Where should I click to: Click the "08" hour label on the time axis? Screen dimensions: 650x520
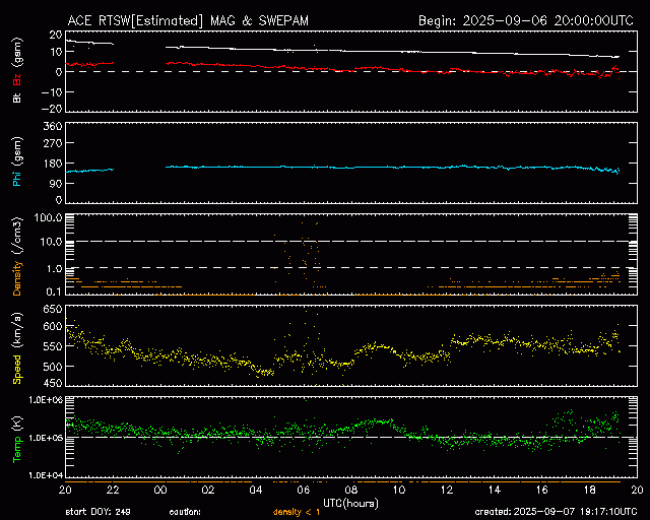coord(351,490)
